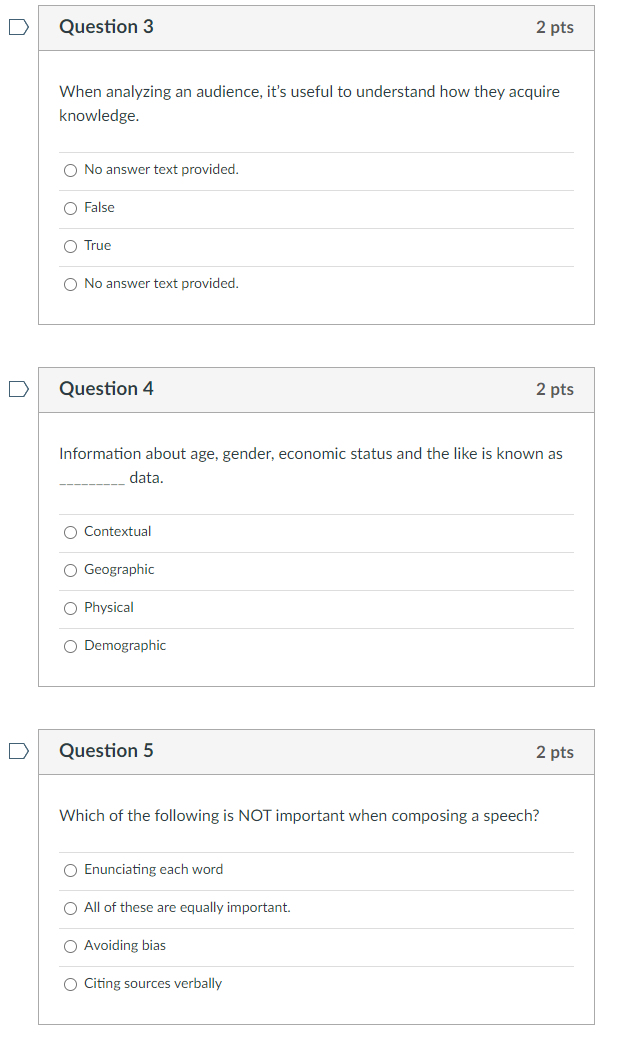Click the Question 5 header
This screenshot has width=635, height=1042.
click(106, 750)
